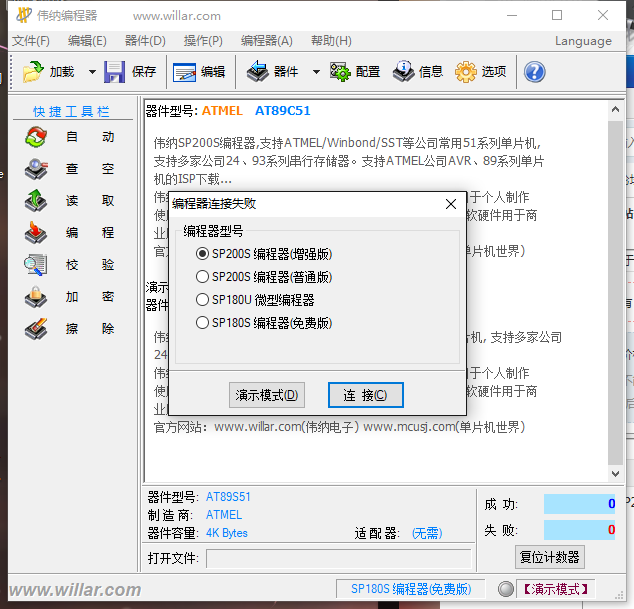Click the 读取 (Read) quick tool icon
Viewport: 634px width, 609px height.
pyautogui.click(x=36, y=201)
